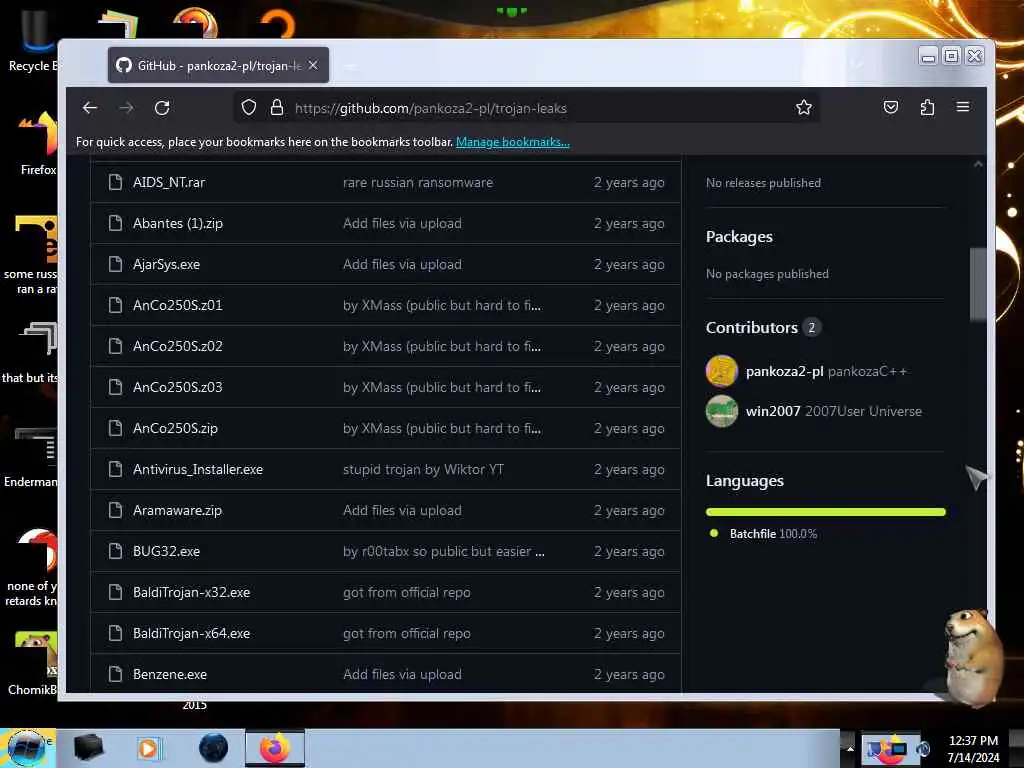The width and height of the screenshot is (1024, 768).
Task: Open the dark globe taskbar icon
Action: (213, 748)
